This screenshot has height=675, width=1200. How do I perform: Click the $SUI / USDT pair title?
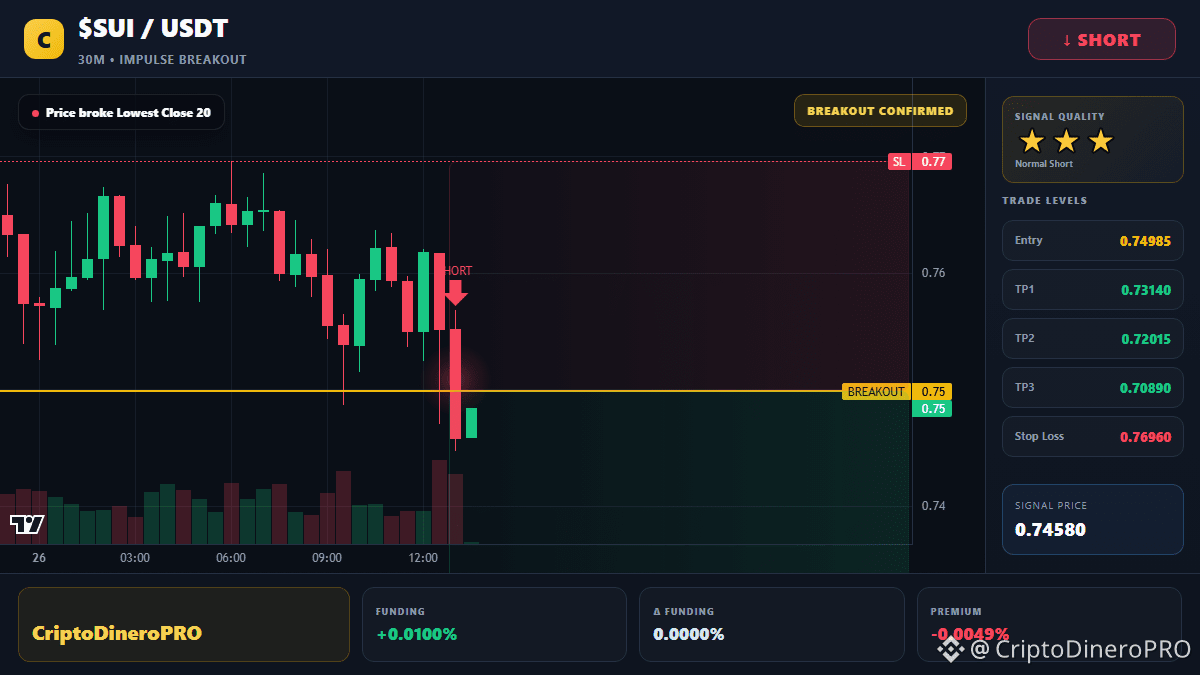[x=153, y=30]
